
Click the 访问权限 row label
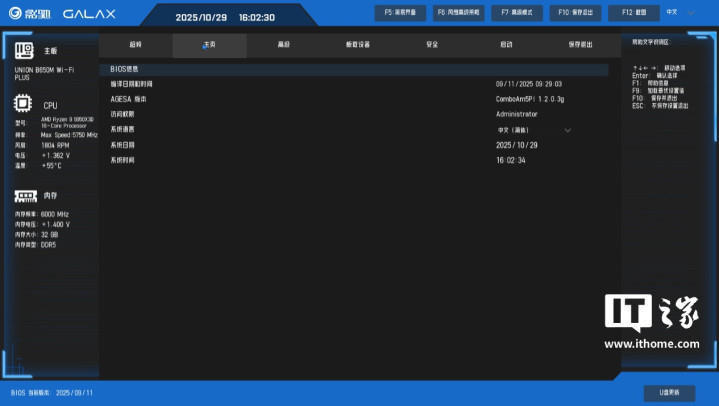pos(122,114)
